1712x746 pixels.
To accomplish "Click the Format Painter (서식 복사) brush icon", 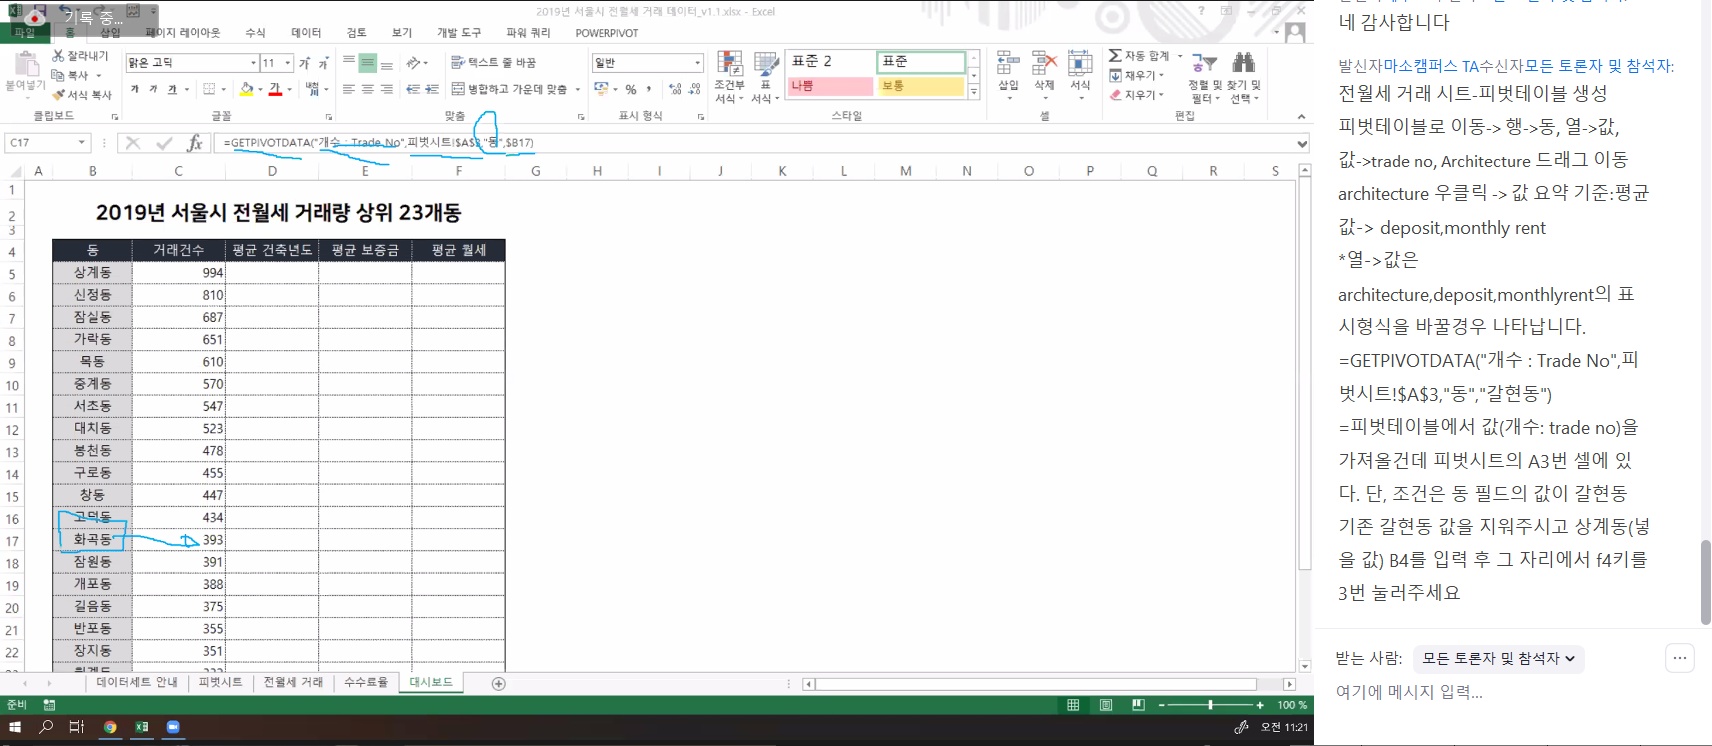I will point(58,95).
